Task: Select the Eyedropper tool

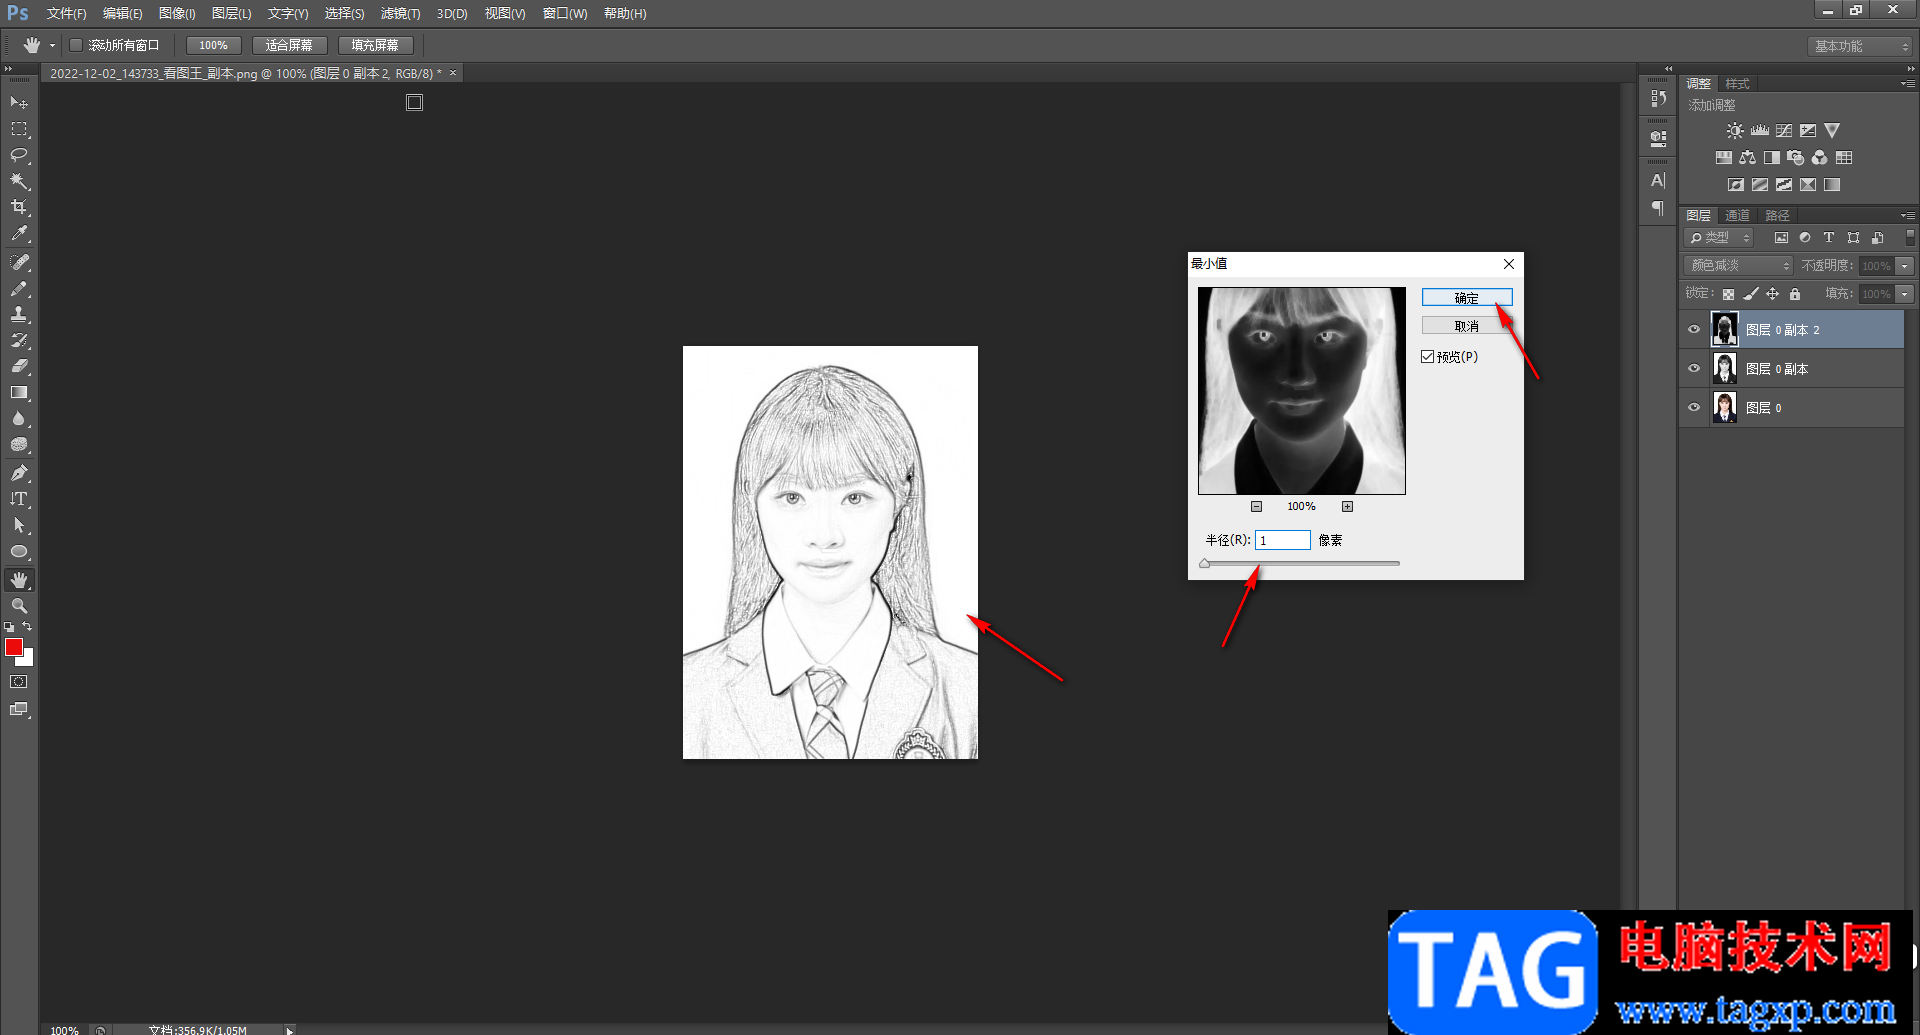Action: (x=19, y=234)
